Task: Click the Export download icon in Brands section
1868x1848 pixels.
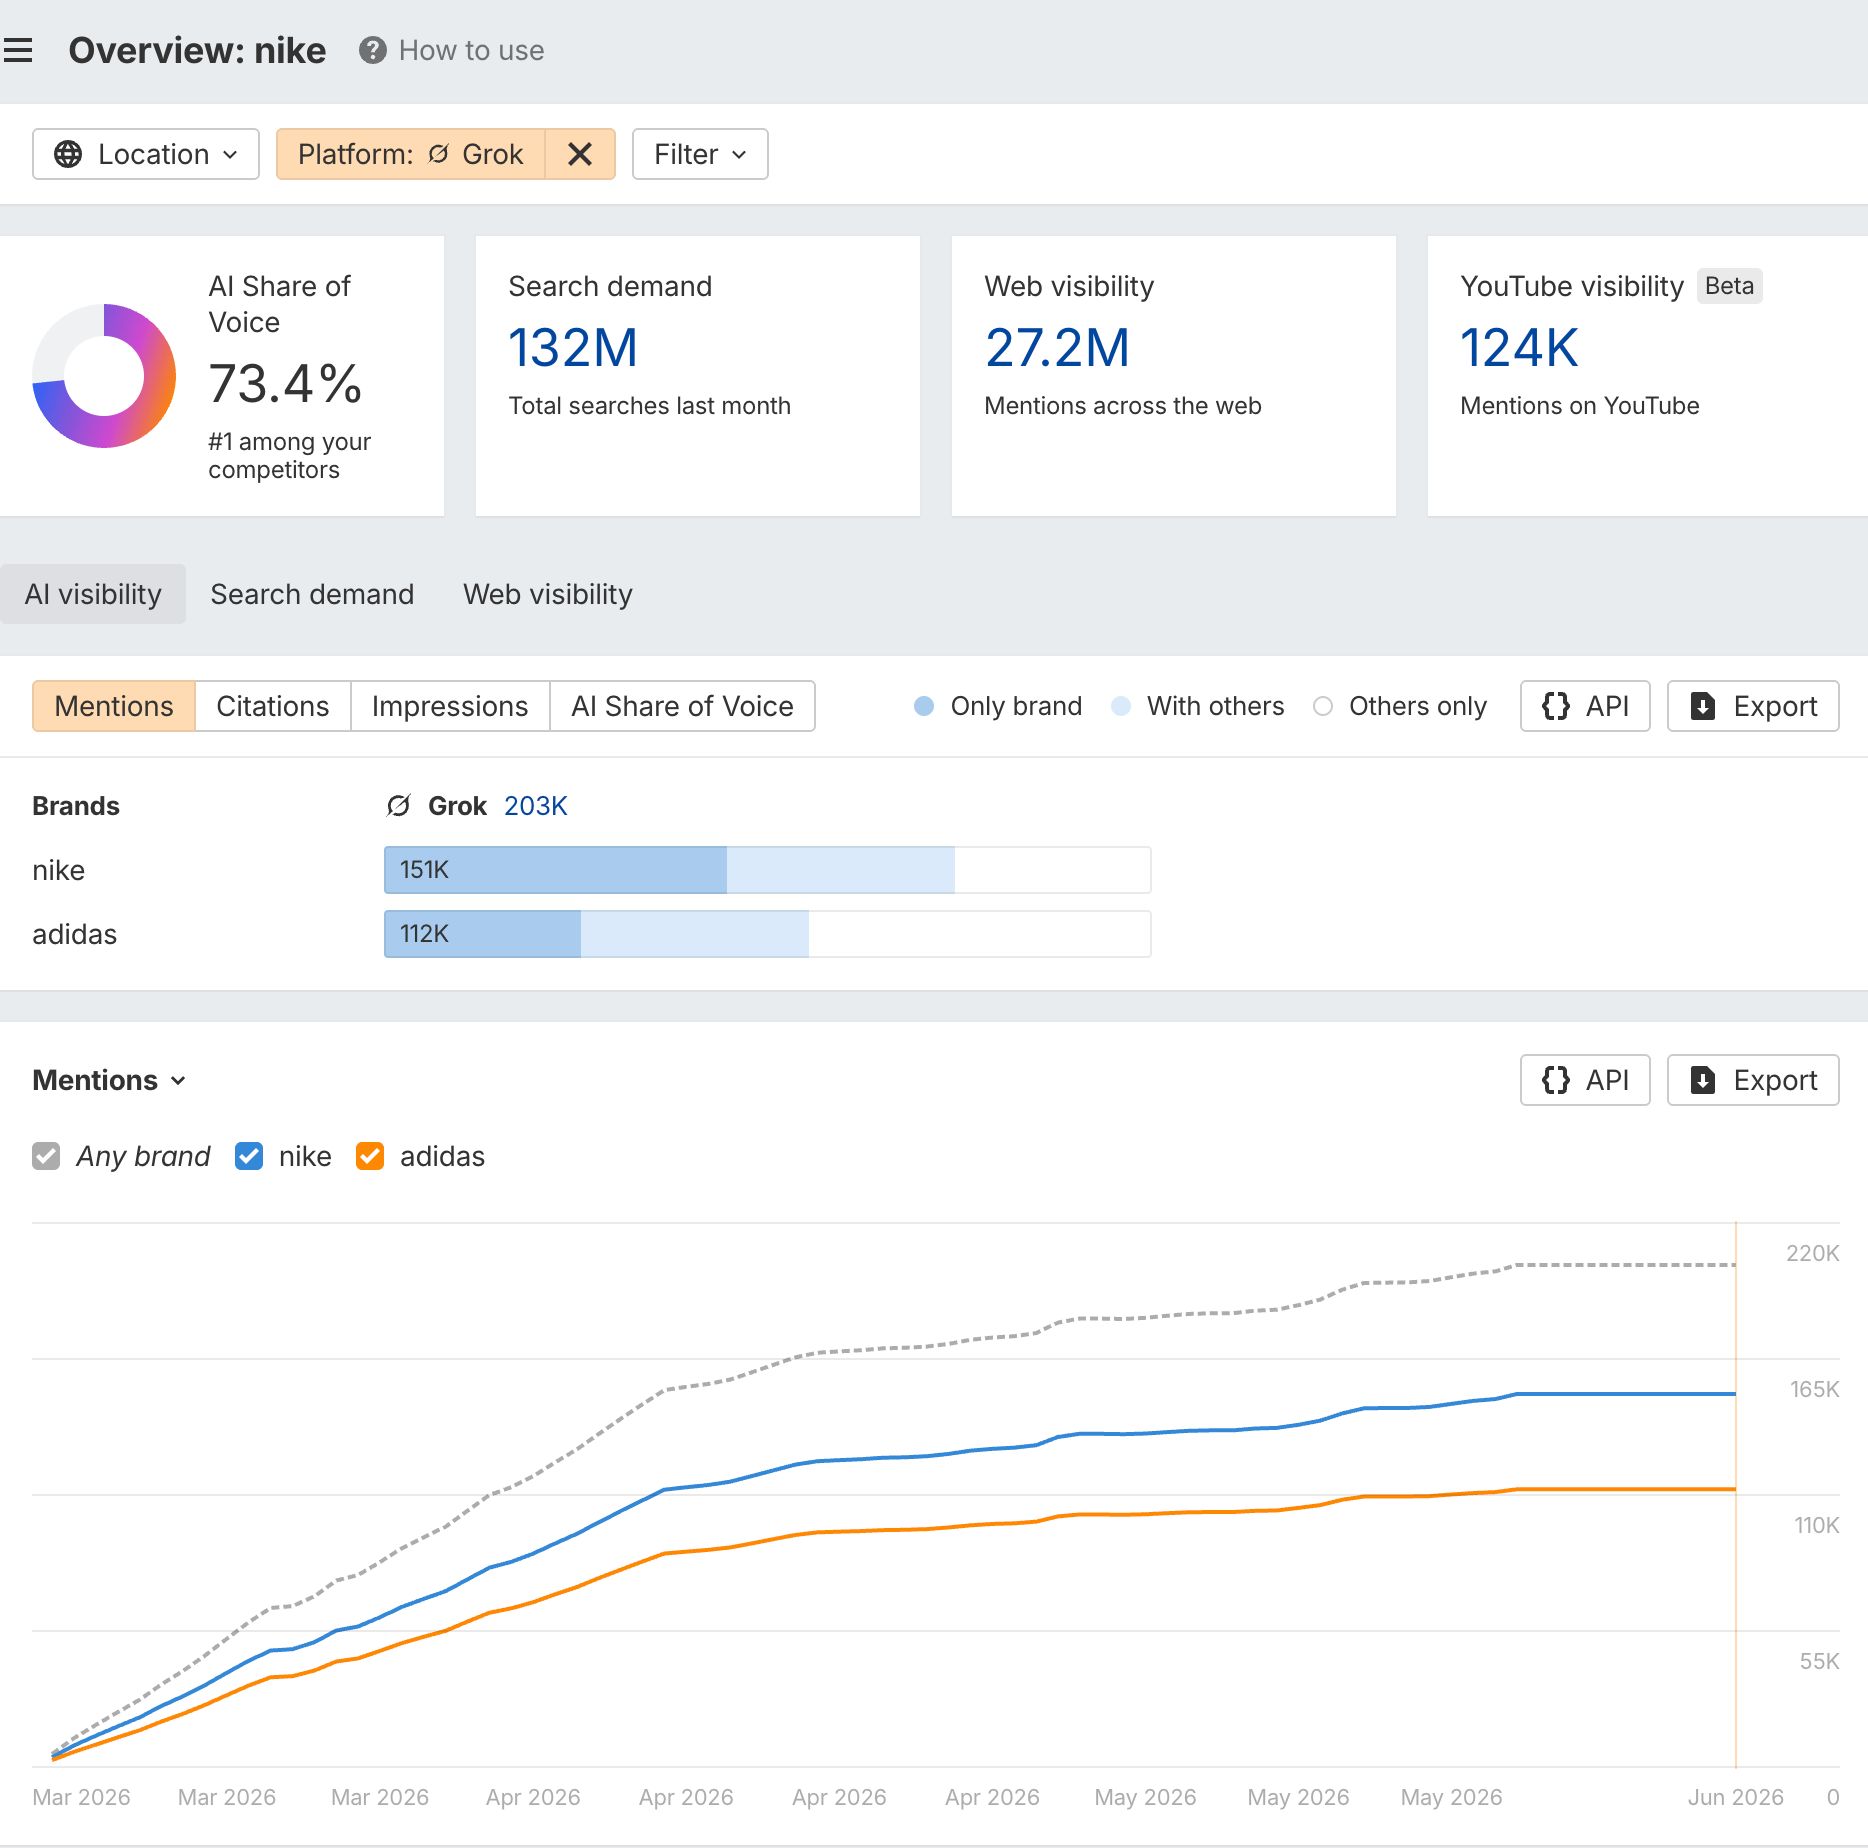Action: (x=1702, y=706)
